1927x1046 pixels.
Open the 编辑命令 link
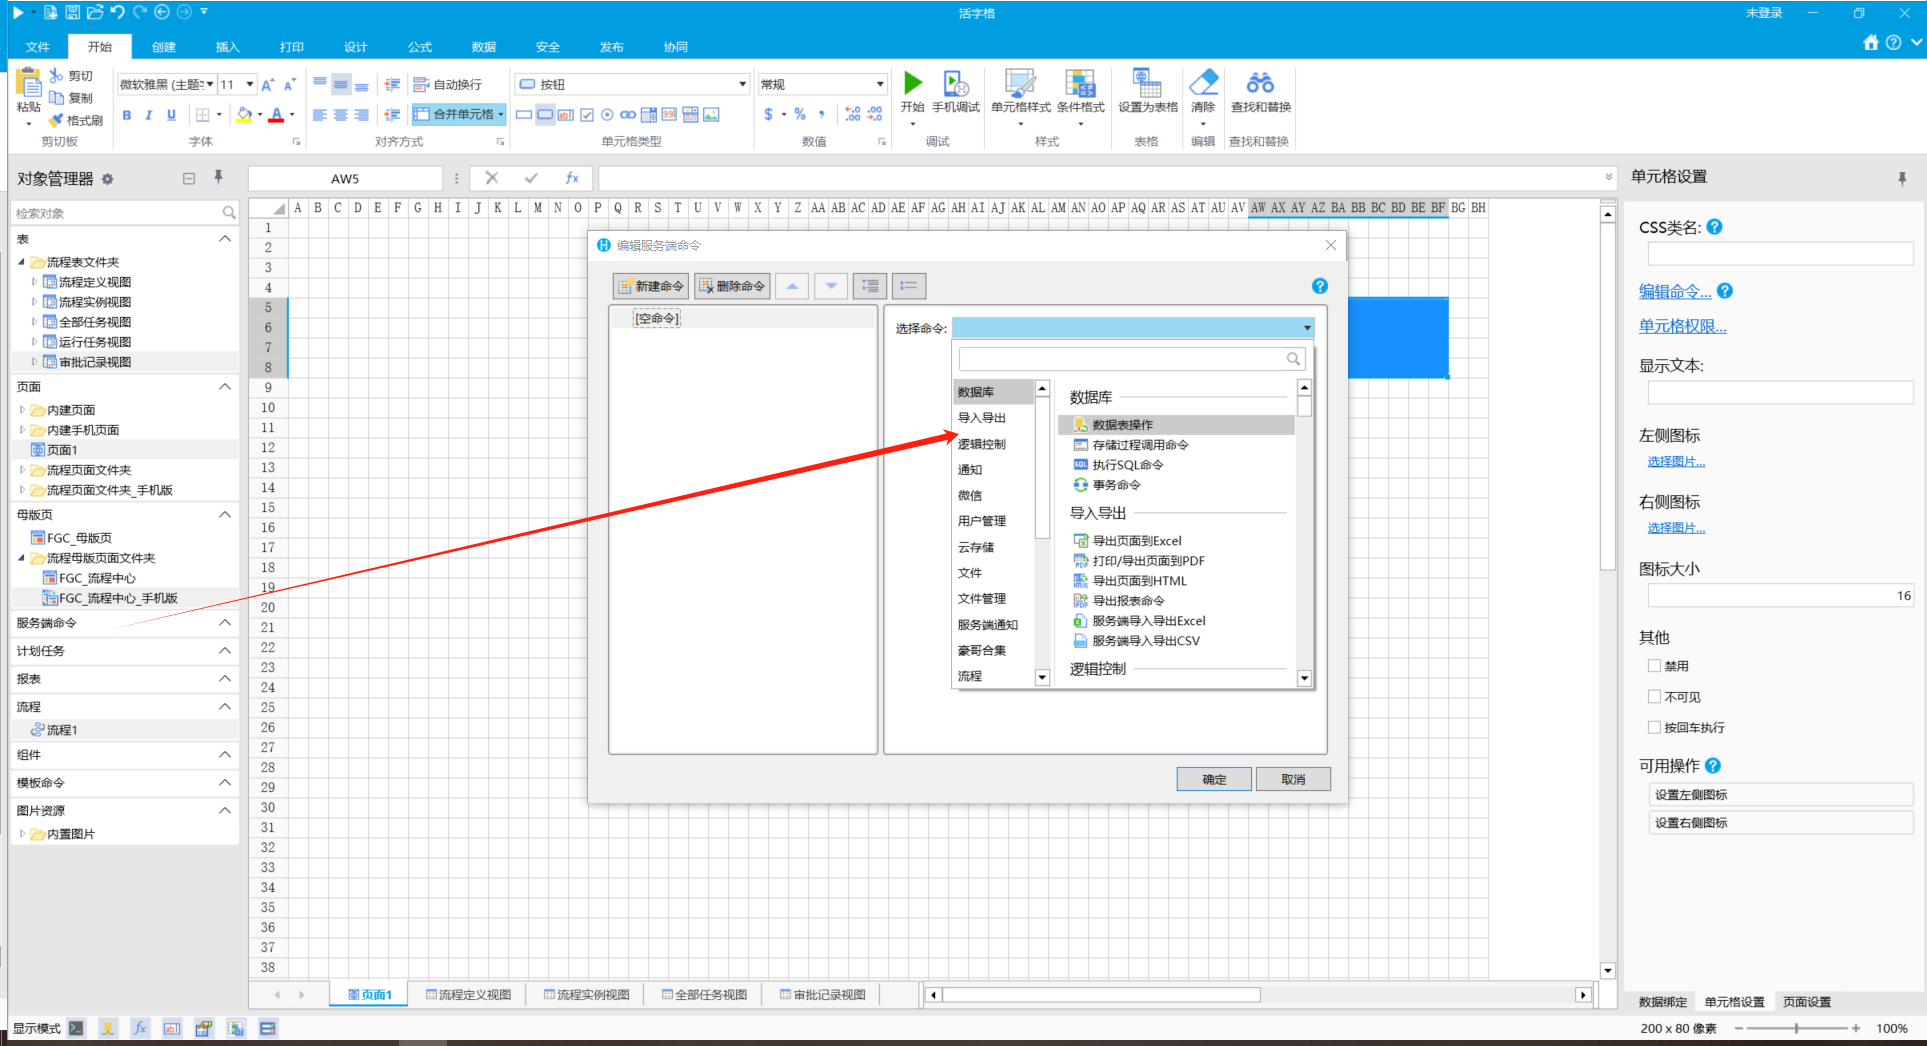pyautogui.click(x=1675, y=292)
